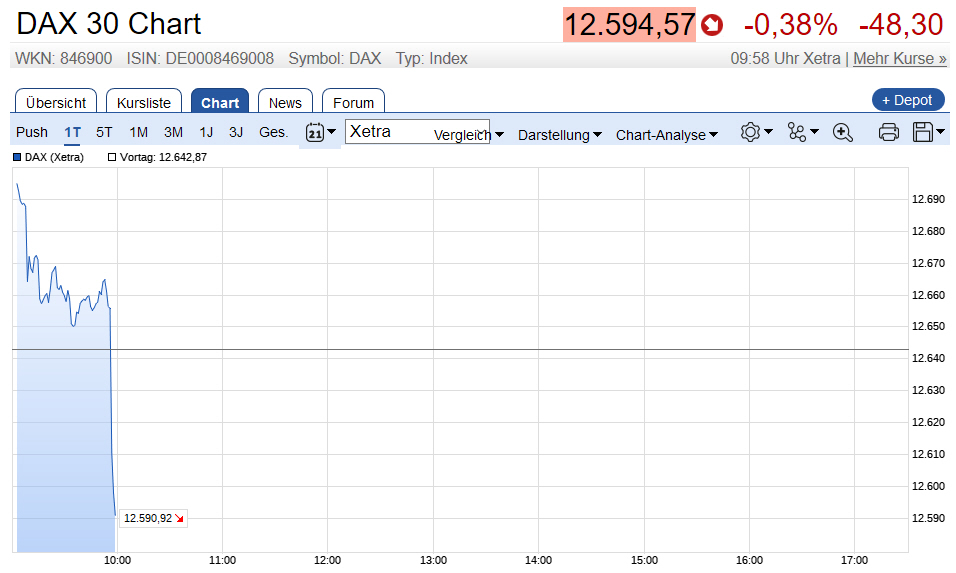Image resolution: width=956 pixels, height=573 pixels.
Task: Click the WKN 846900 text
Action: [x=63, y=59]
